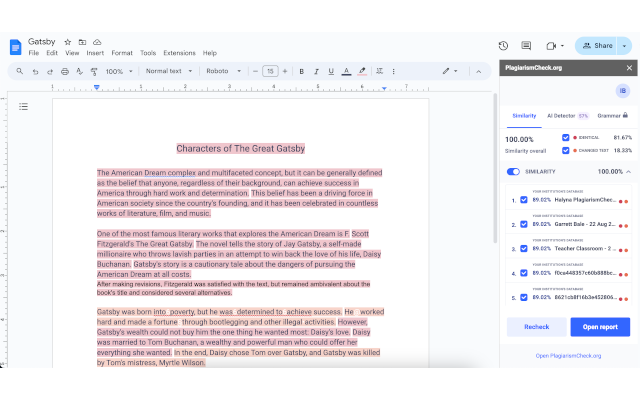Star the Gatsby document
The width and height of the screenshot is (640, 400).
(68, 42)
